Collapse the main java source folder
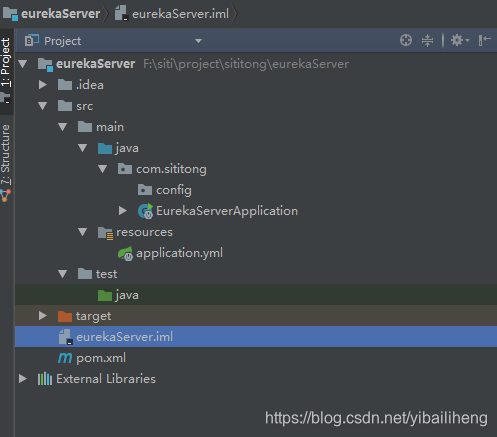Screen dimensions: 497x437 tap(83, 148)
